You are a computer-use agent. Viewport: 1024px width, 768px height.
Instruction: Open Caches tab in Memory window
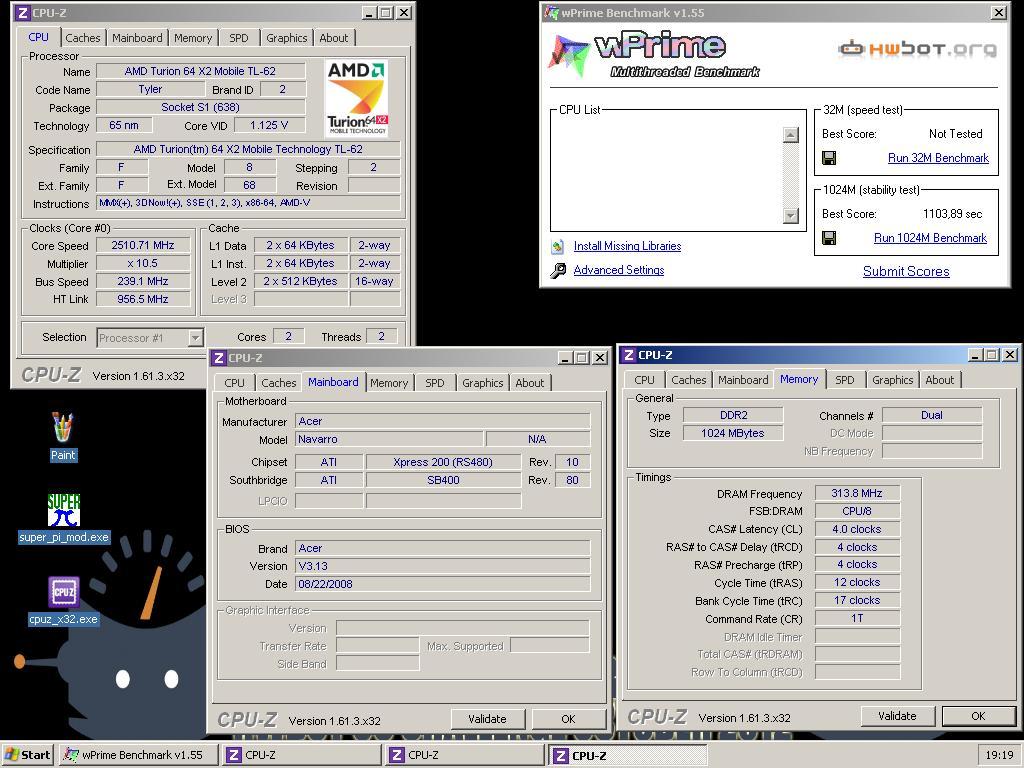689,379
